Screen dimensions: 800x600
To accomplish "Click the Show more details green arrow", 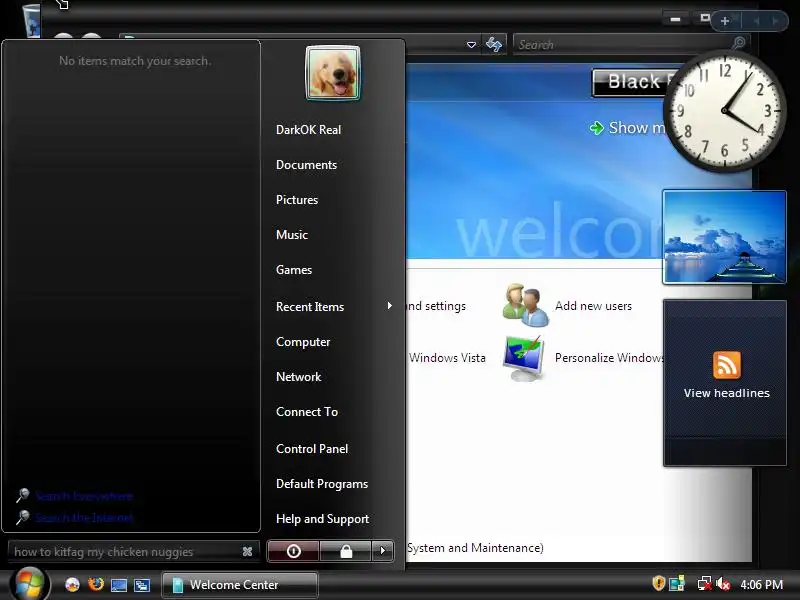I will (596, 128).
